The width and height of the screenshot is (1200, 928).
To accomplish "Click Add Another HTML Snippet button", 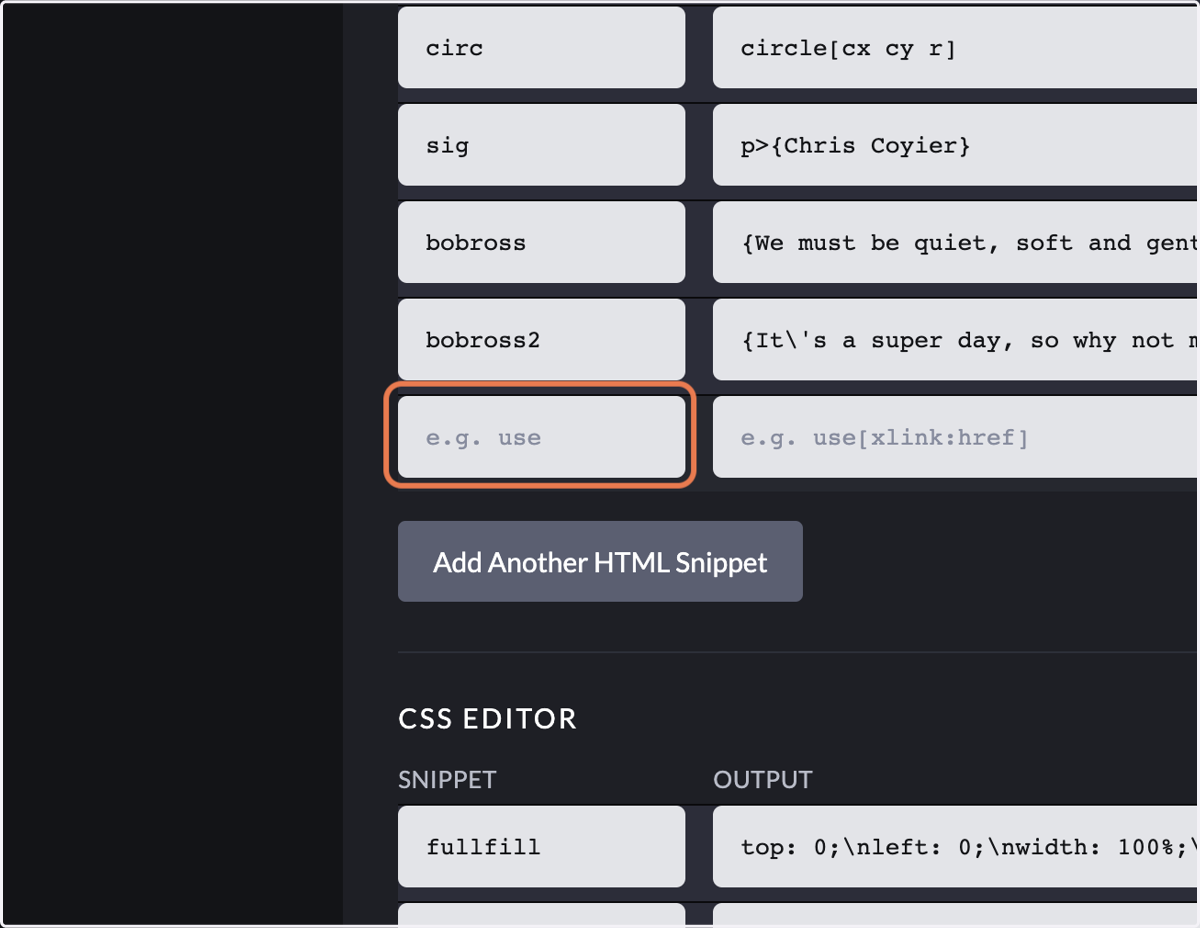I will (x=600, y=561).
